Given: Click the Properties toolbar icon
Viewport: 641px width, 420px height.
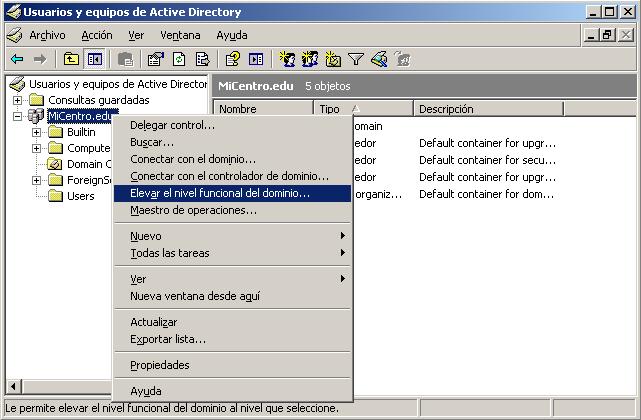Looking at the screenshot, I should coord(155,59).
